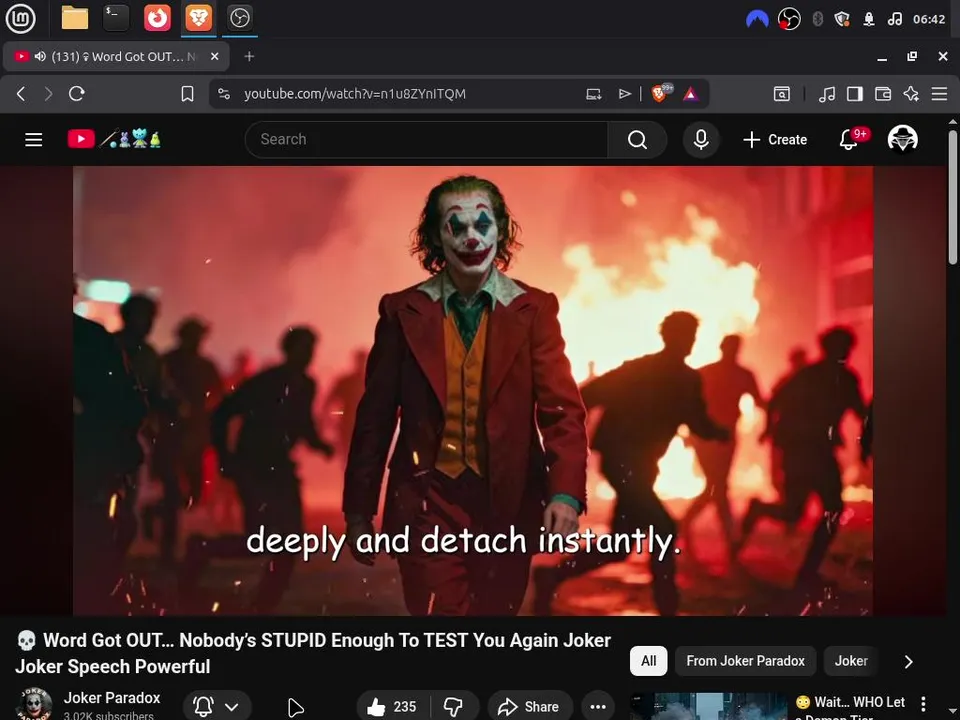
Task: Open Leo AI star icon
Action: click(911, 94)
